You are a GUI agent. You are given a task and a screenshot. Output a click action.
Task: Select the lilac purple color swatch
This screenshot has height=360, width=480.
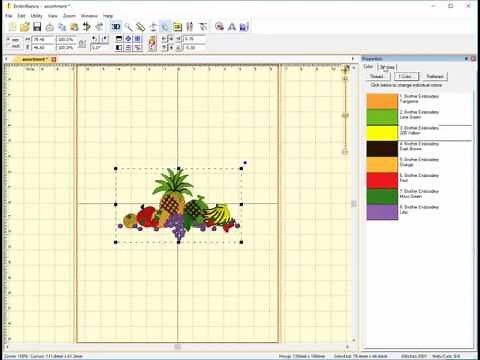(x=382, y=212)
